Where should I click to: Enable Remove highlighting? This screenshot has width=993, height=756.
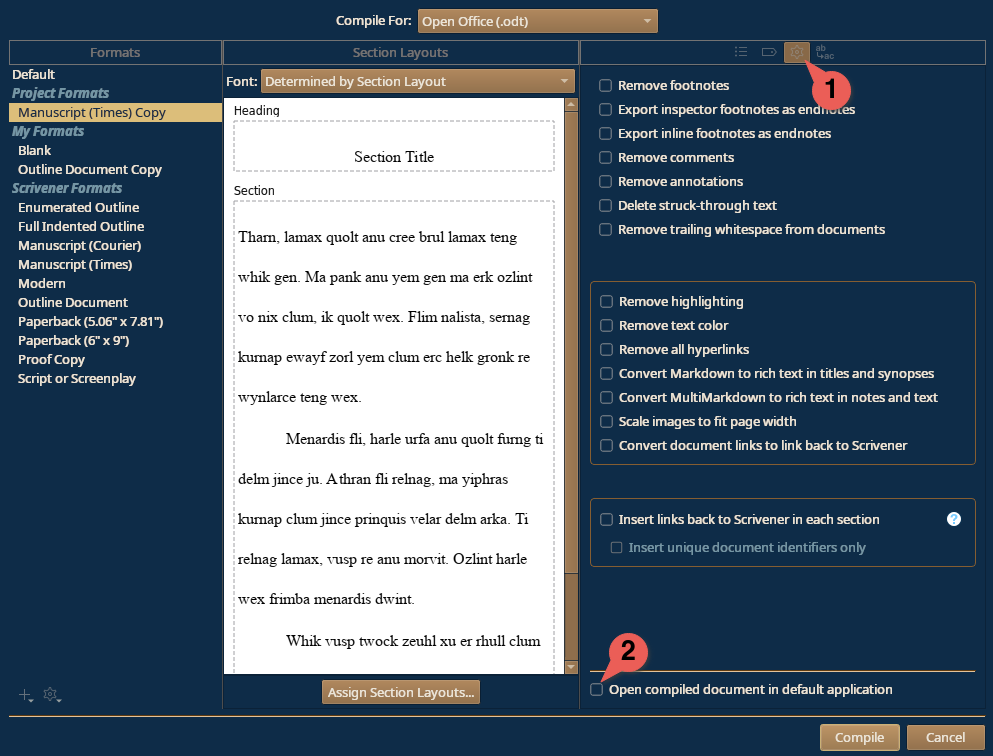[x=606, y=301]
